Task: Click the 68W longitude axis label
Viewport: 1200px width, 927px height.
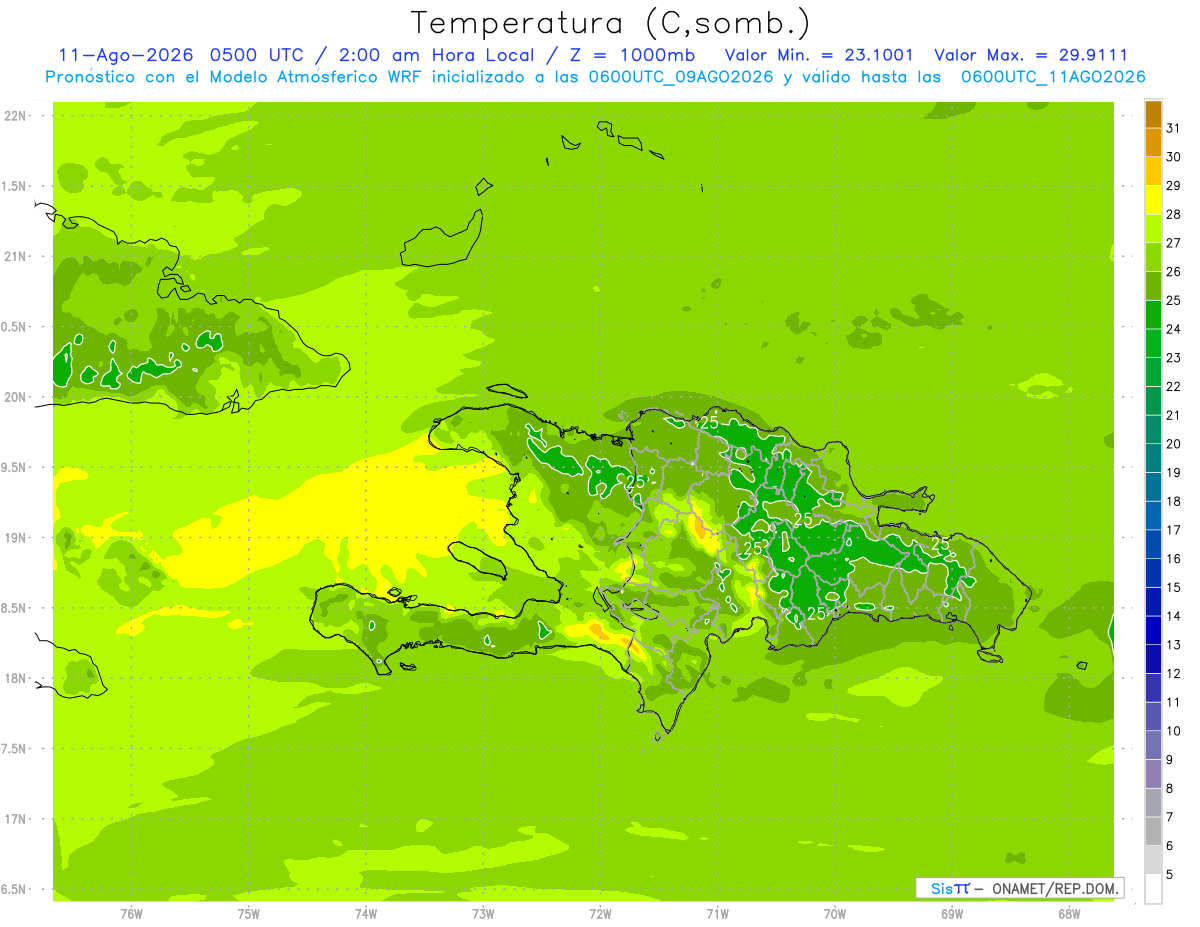Action: [1069, 914]
